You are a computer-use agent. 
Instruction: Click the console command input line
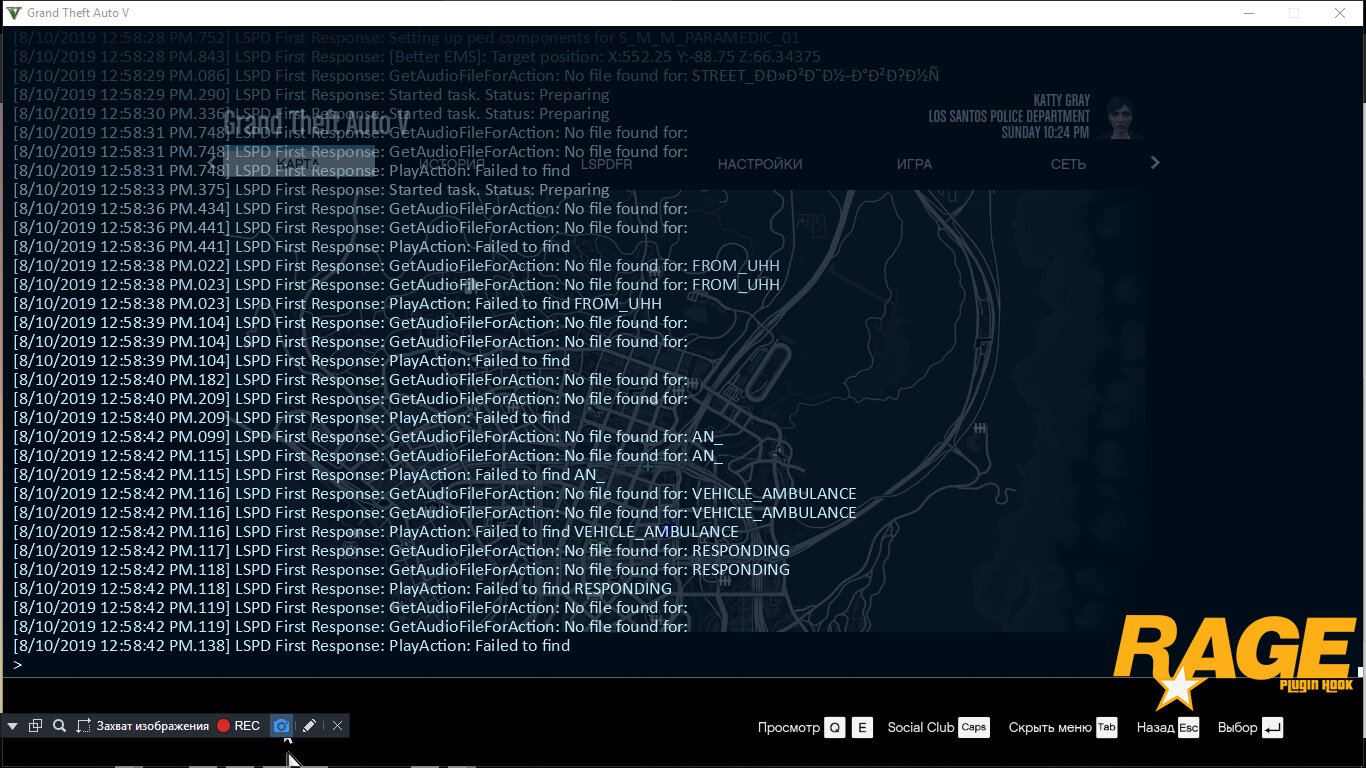(683, 665)
